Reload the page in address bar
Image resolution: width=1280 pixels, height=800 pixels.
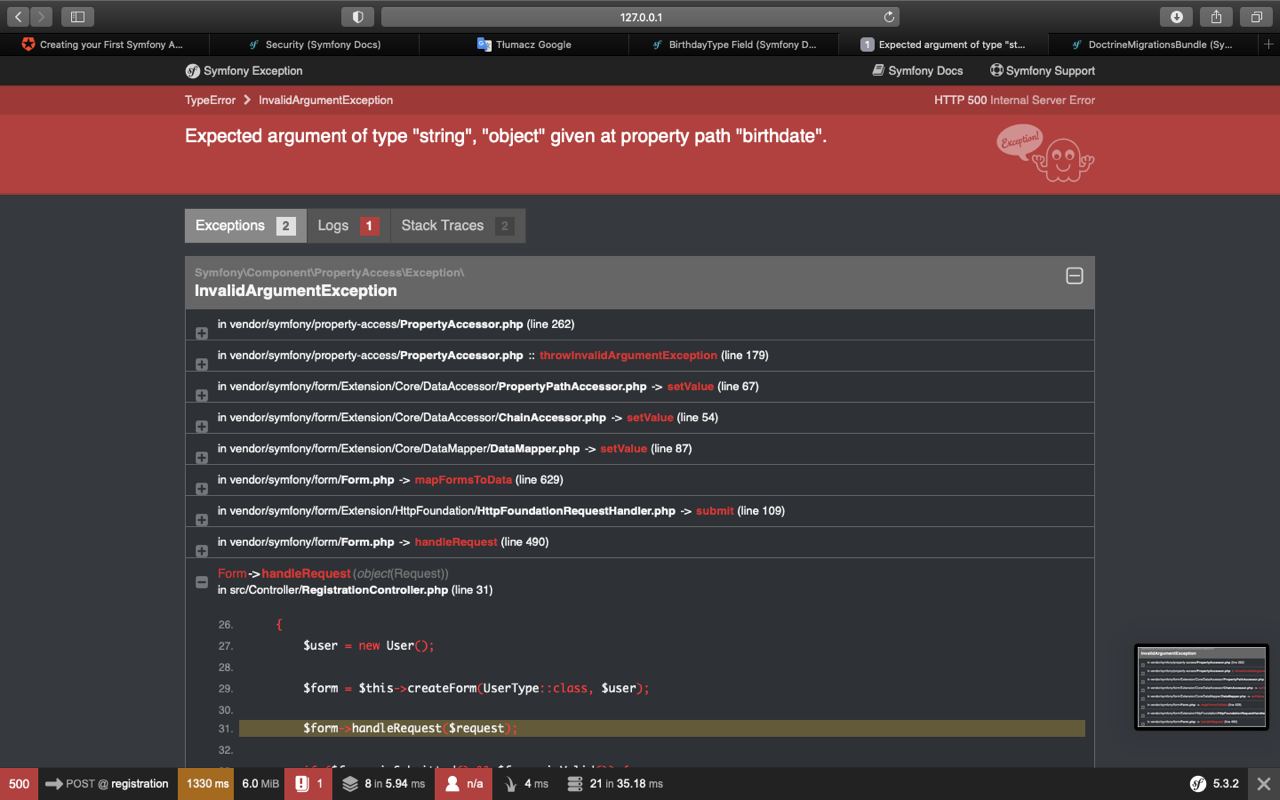pyautogui.click(x=888, y=16)
